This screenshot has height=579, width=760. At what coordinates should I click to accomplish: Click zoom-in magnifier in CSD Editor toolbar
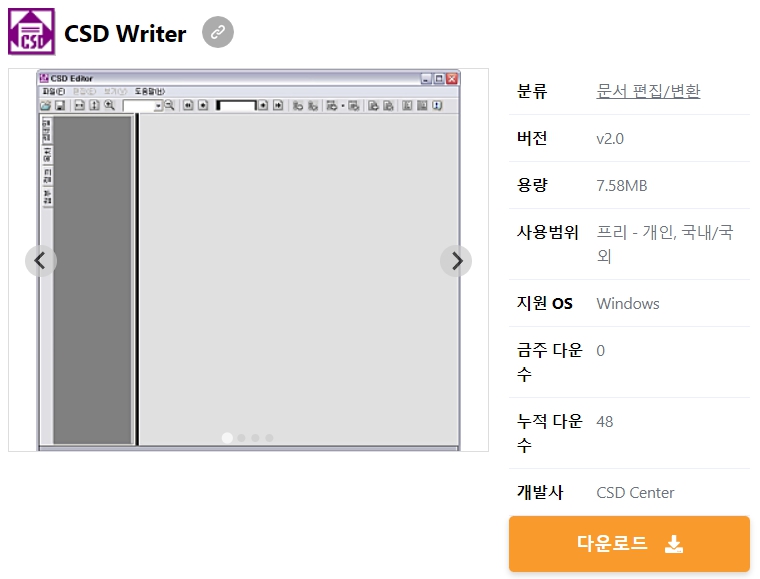click(x=110, y=105)
